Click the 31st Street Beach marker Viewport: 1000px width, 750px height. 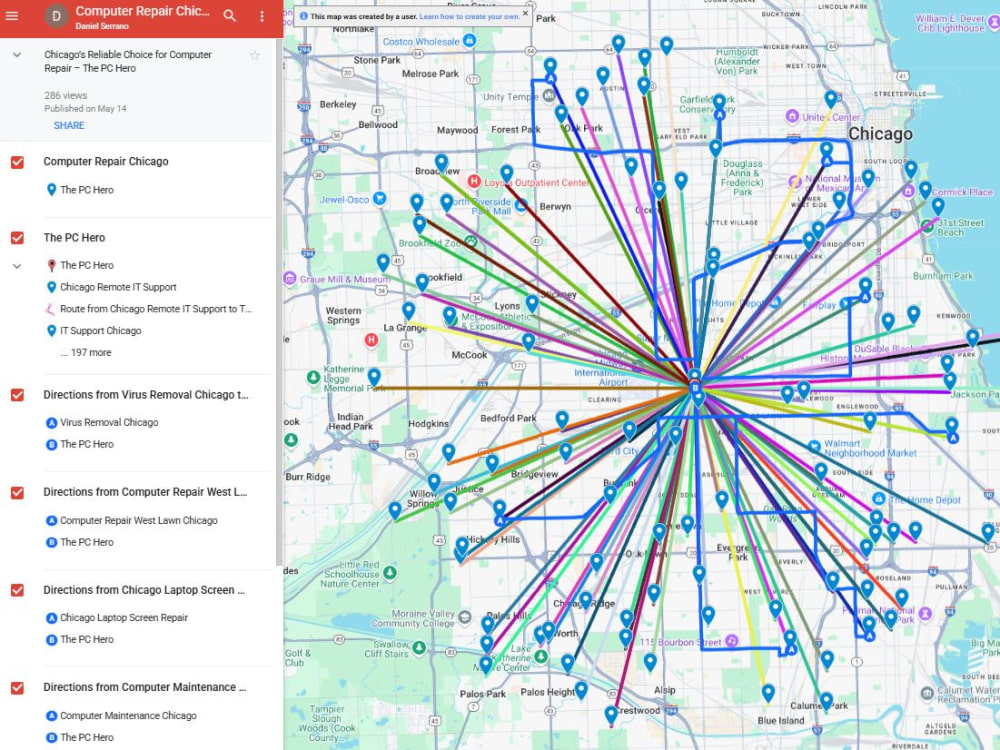(928, 226)
